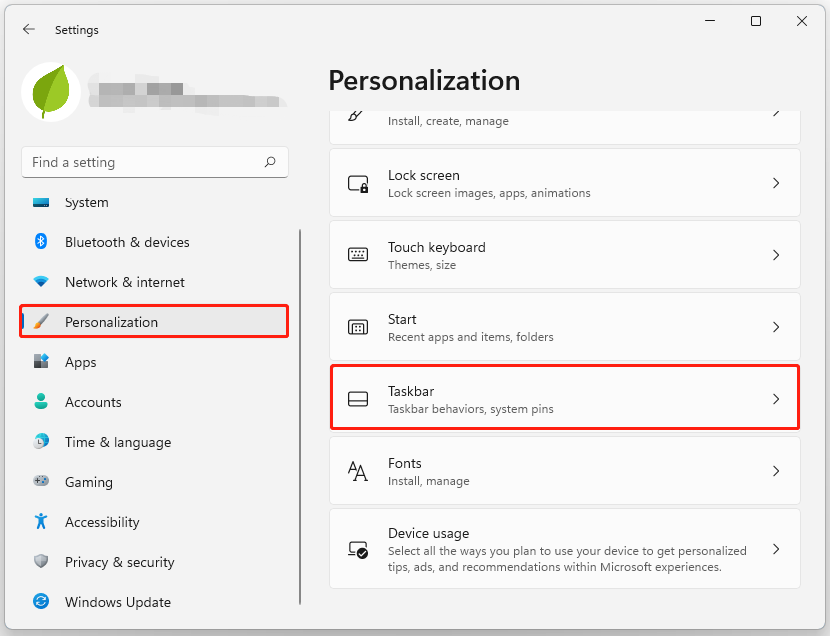Click the Touch keyboard icon
Screen dimensions: 830x636
358,255
